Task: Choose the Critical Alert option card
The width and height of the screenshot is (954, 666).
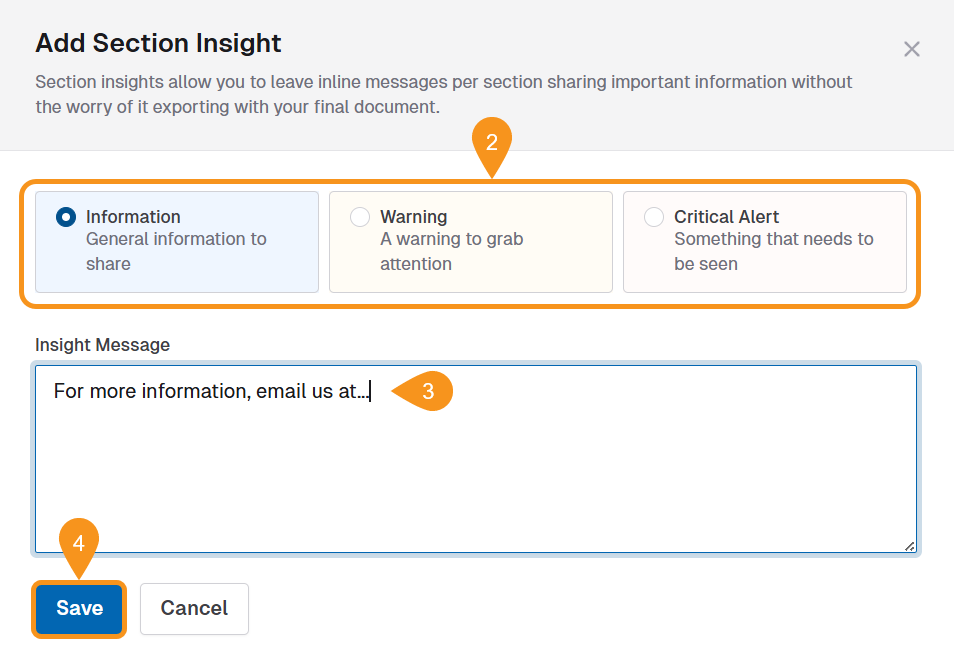Action: [764, 242]
